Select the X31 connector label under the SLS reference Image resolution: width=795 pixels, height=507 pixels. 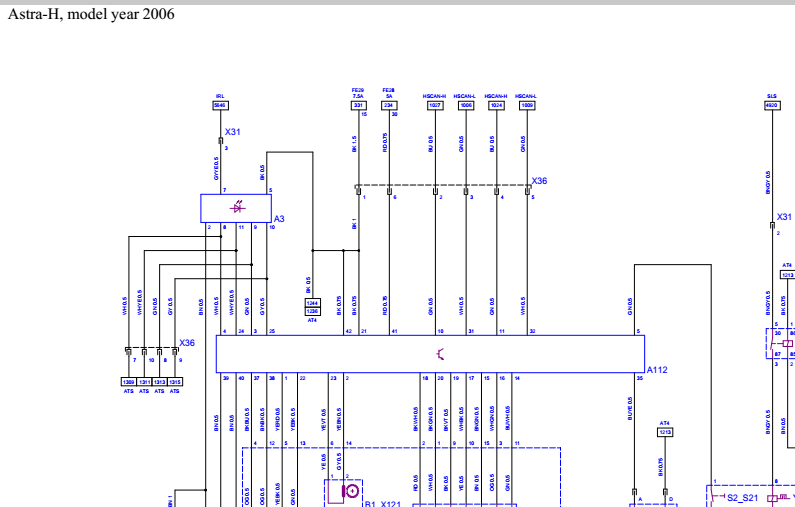(x=784, y=217)
